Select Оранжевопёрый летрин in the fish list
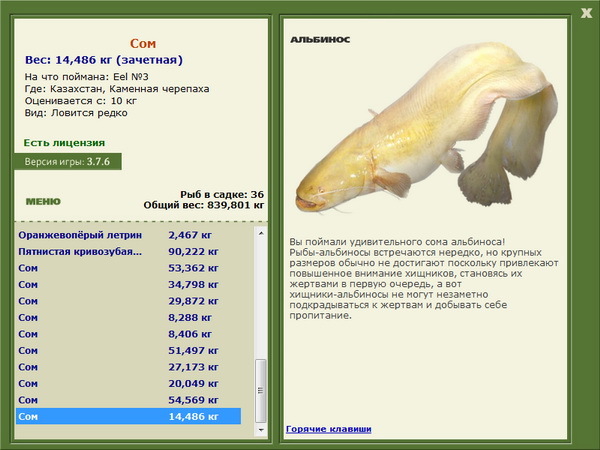The height and width of the screenshot is (450, 600). pyautogui.click(x=129, y=235)
